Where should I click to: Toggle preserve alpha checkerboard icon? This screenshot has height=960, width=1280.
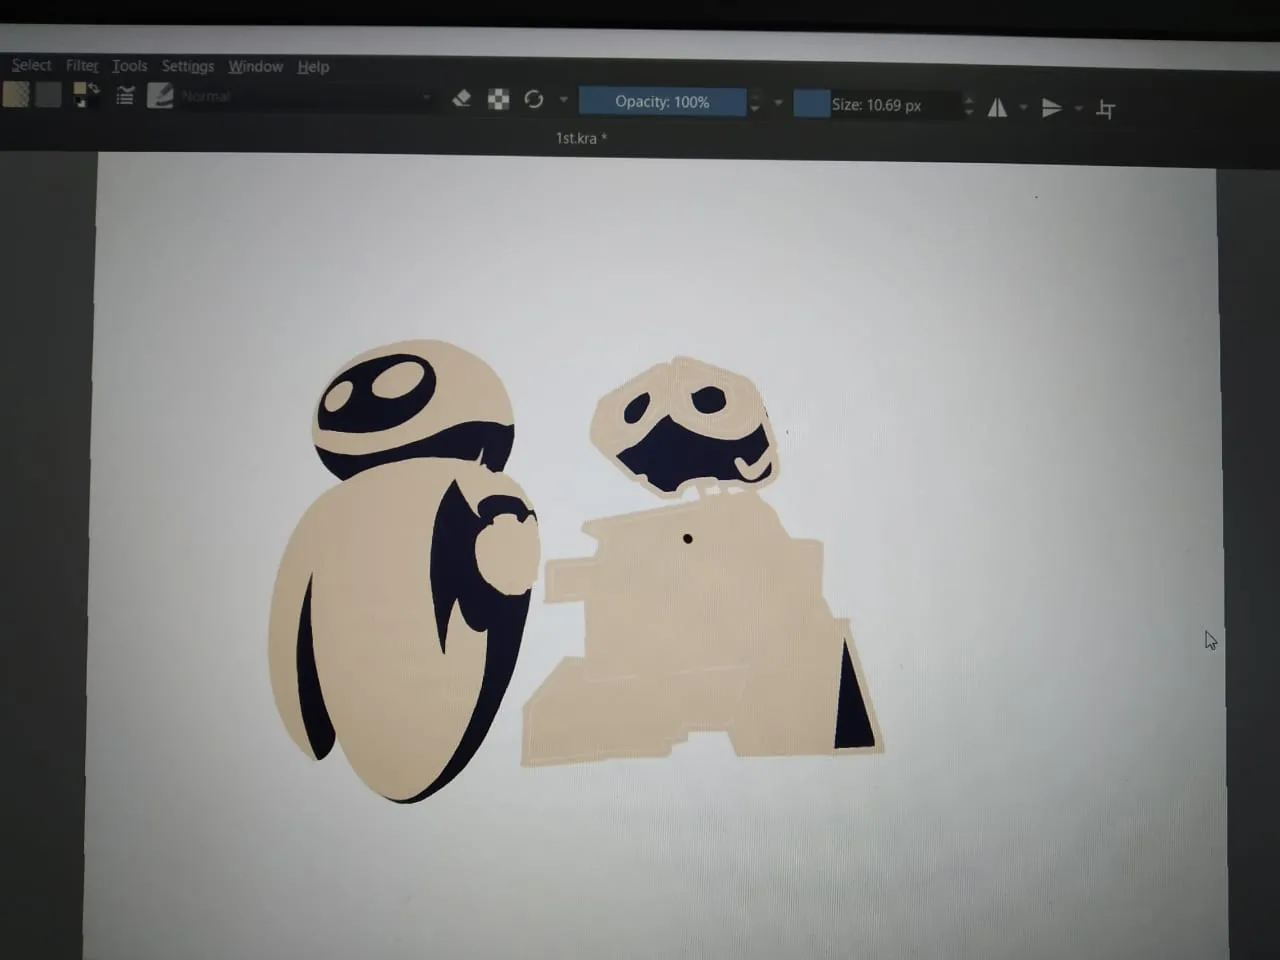(x=498, y=99)
